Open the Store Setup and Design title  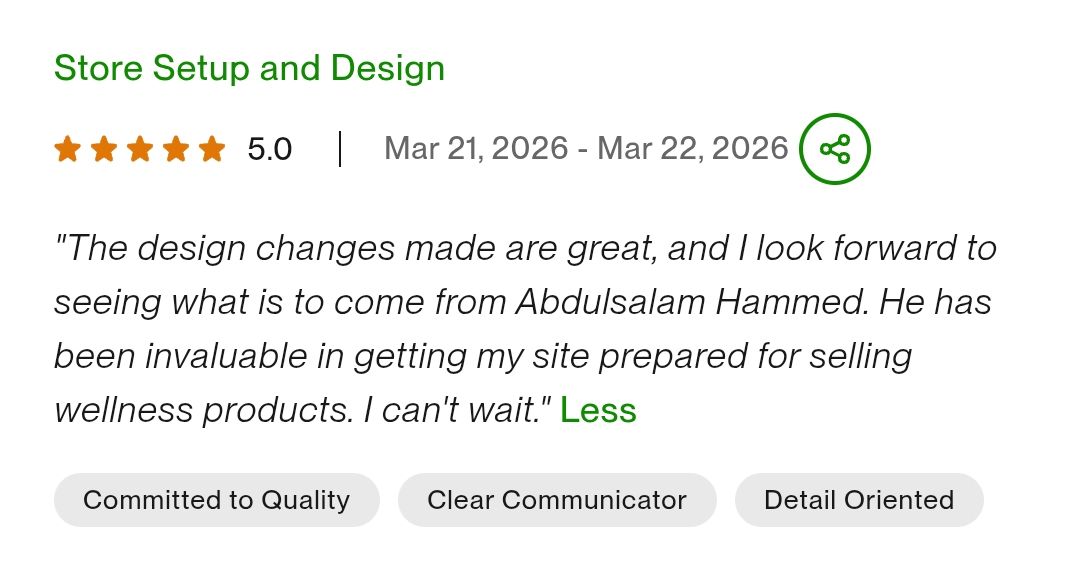click(249, 69)
